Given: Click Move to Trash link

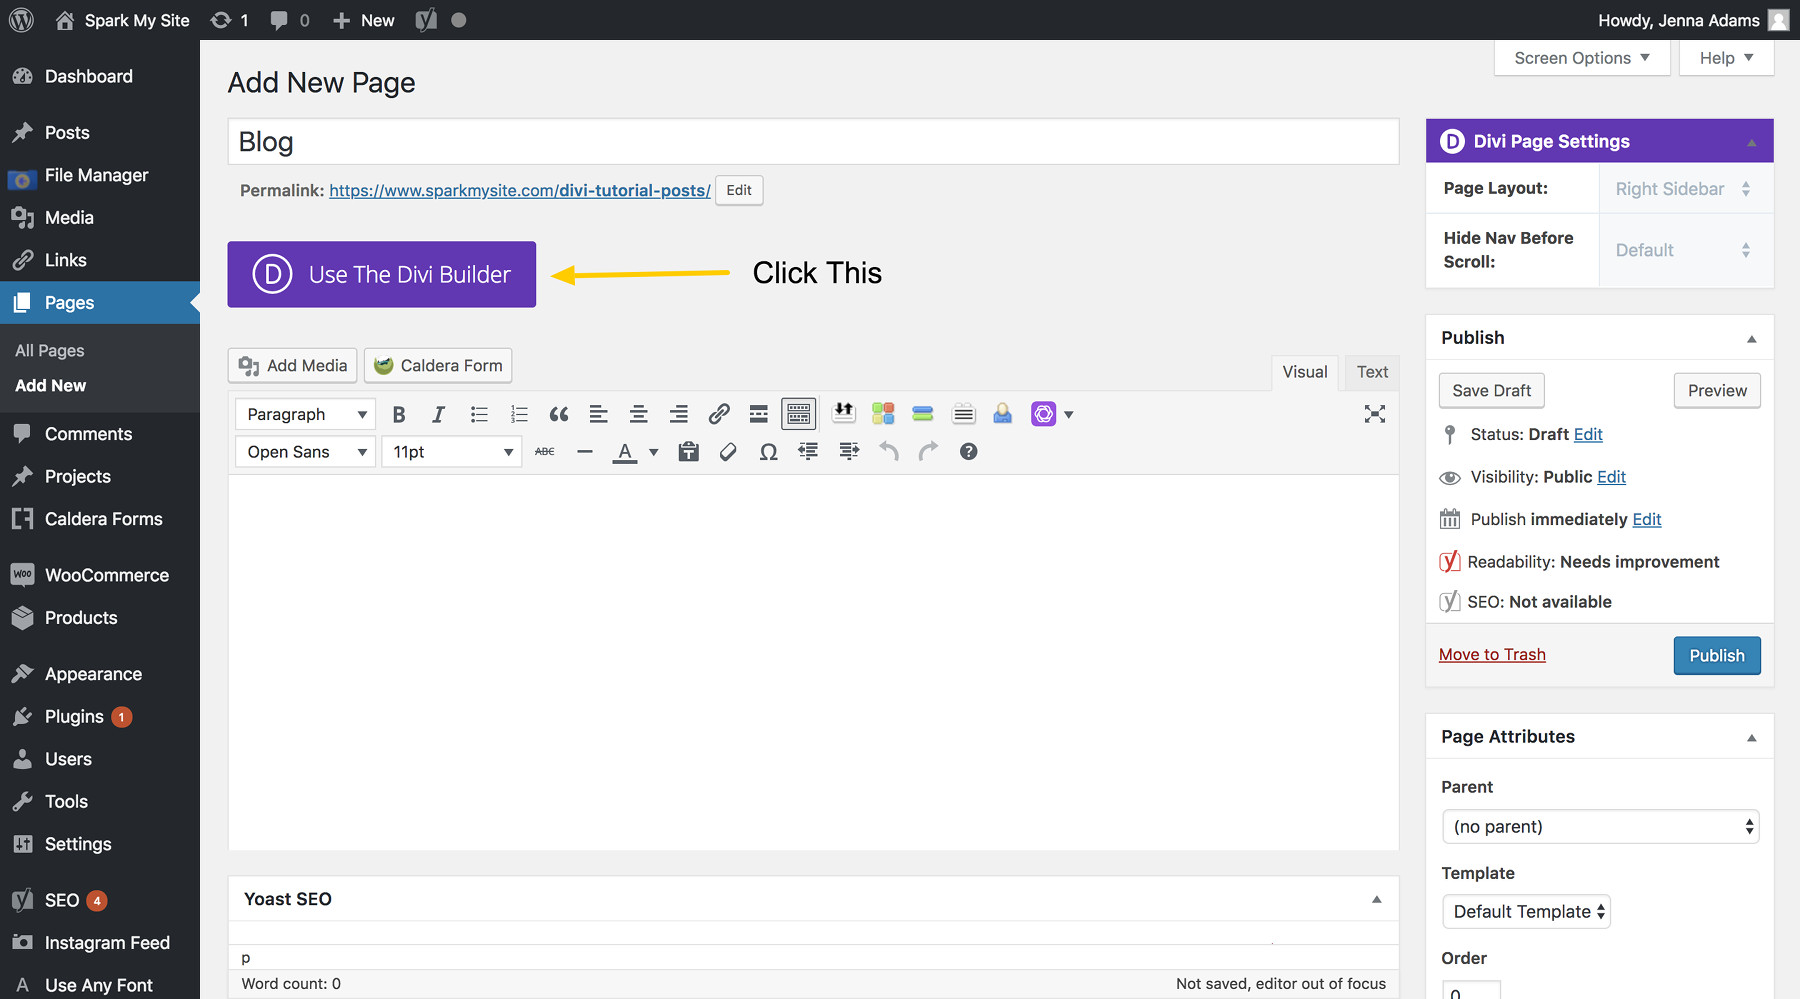Looking at the screenshot, I should coord(1492,655).
